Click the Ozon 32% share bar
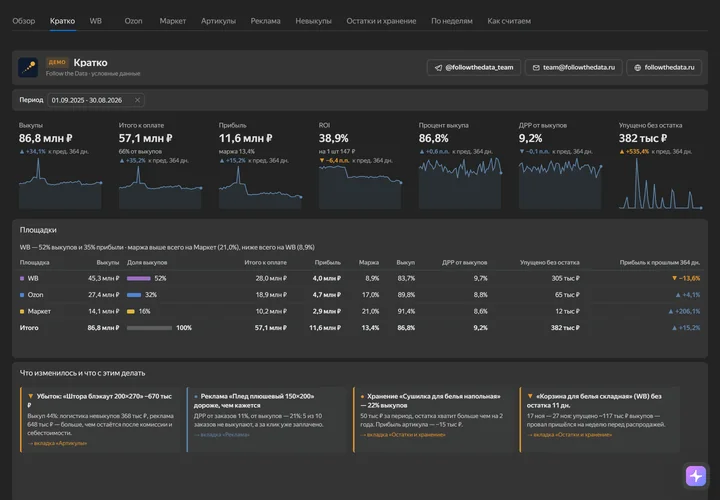The height and width of the screenshot is (500, 720). 134,295
